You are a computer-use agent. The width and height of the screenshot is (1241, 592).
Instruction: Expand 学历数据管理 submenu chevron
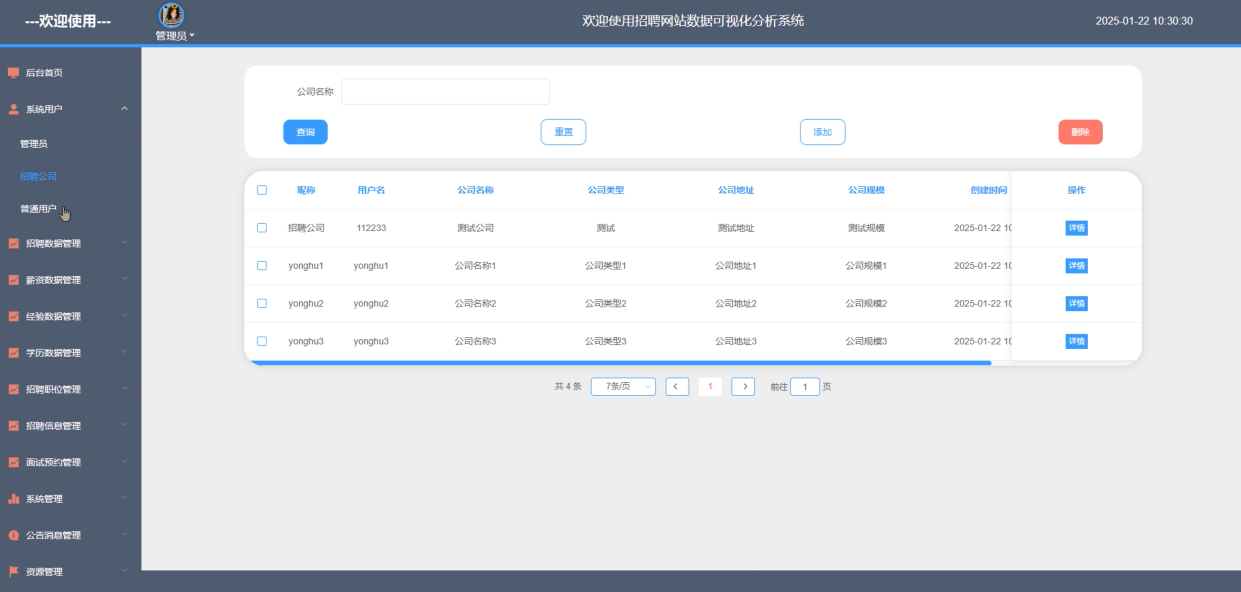pos(124,352)
